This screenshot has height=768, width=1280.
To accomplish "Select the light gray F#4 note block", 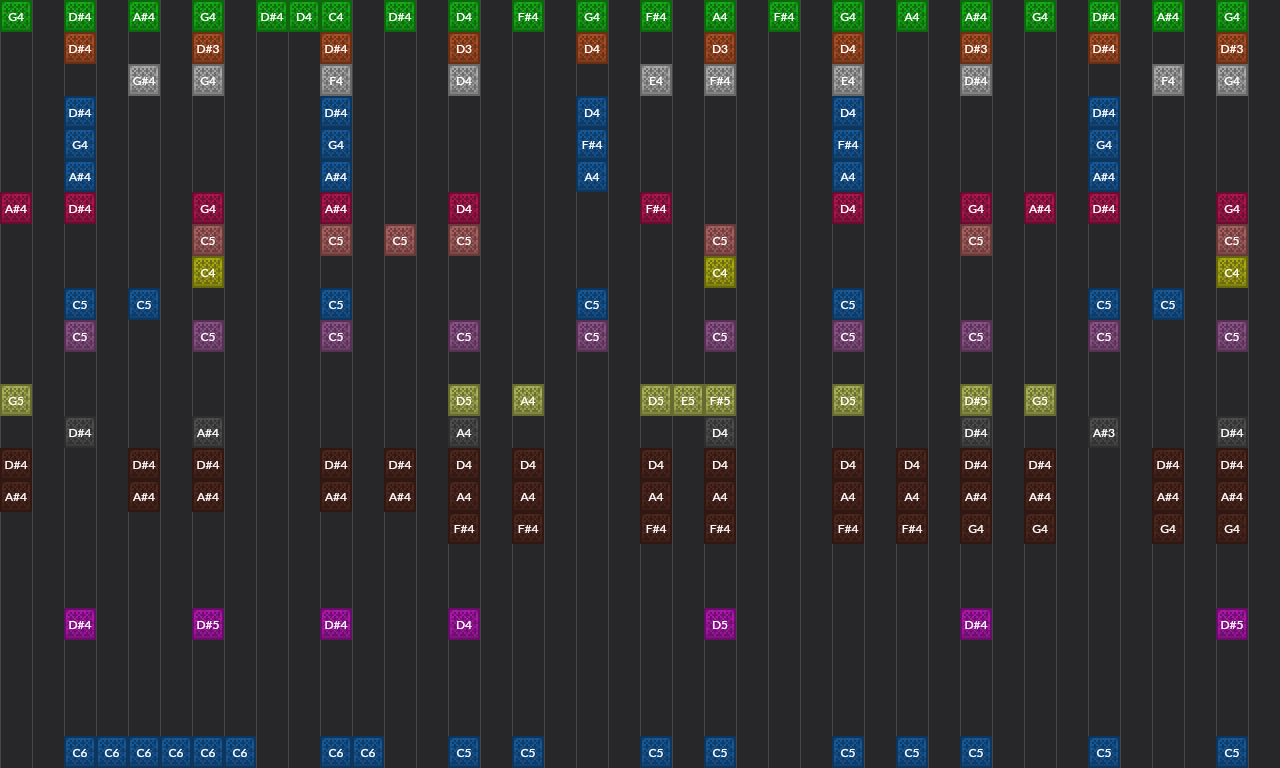I will tap(720, 80).
